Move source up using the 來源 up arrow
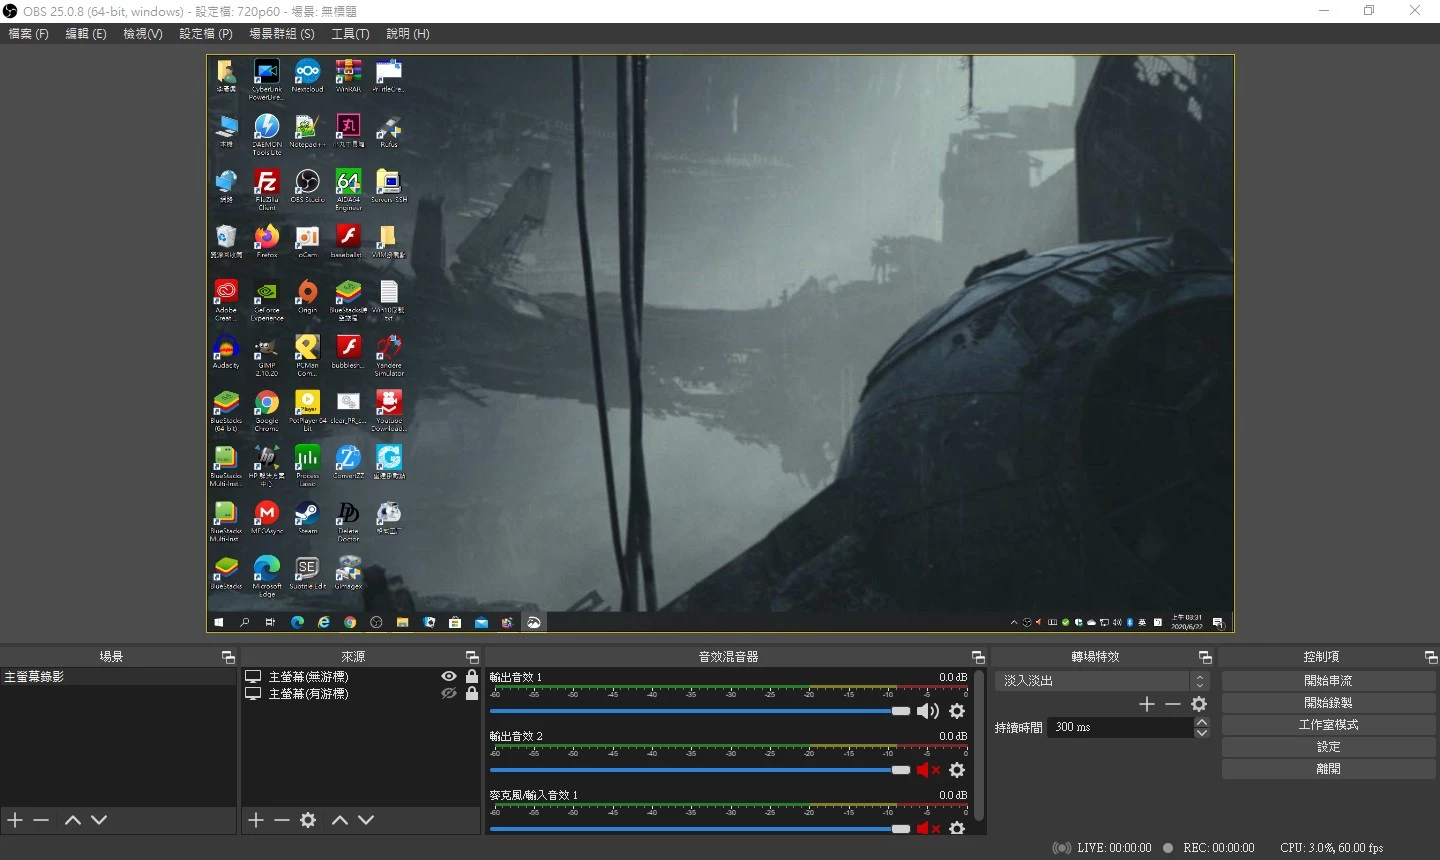The height and width of the screenshot is (860, 1440). [340, 820]
